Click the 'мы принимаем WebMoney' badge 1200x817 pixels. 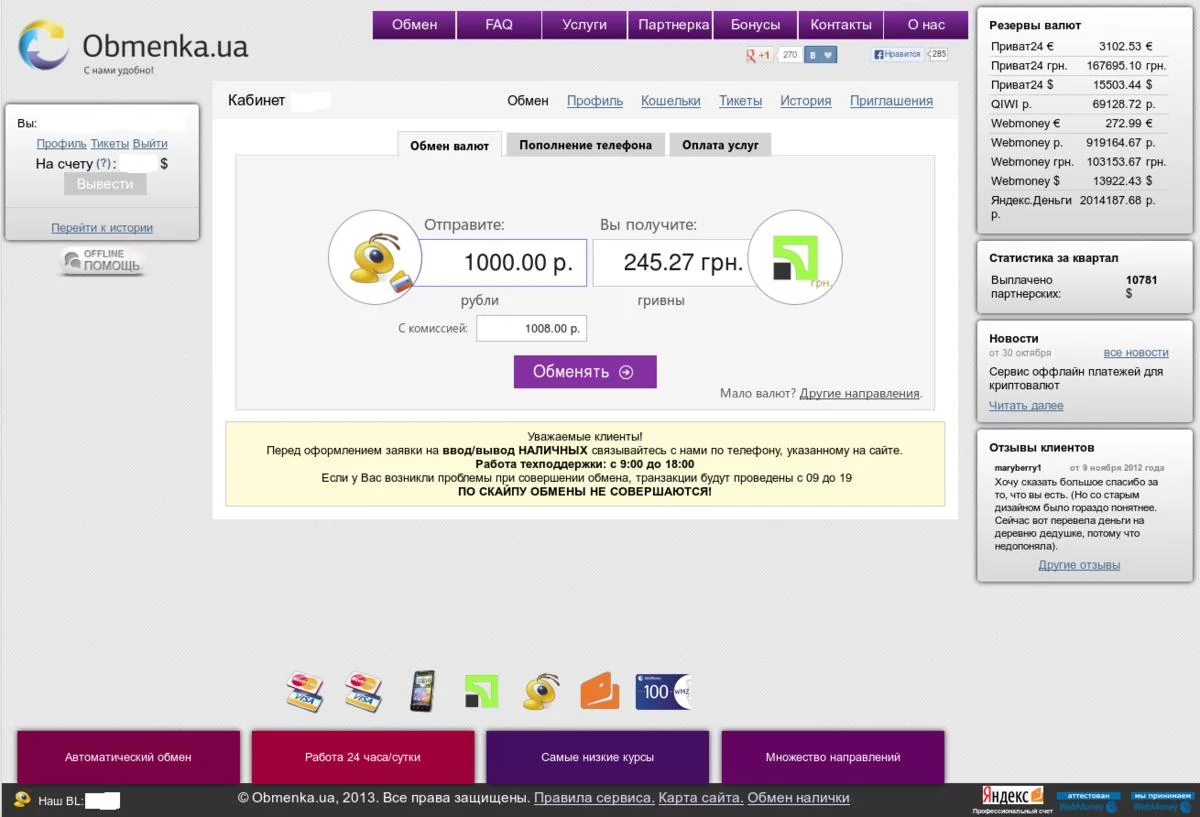click(1162, 801)
